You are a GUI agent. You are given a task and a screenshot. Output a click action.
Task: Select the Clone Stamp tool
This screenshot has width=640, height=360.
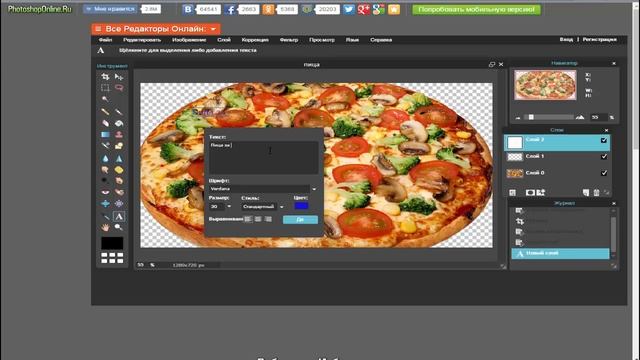119,134
